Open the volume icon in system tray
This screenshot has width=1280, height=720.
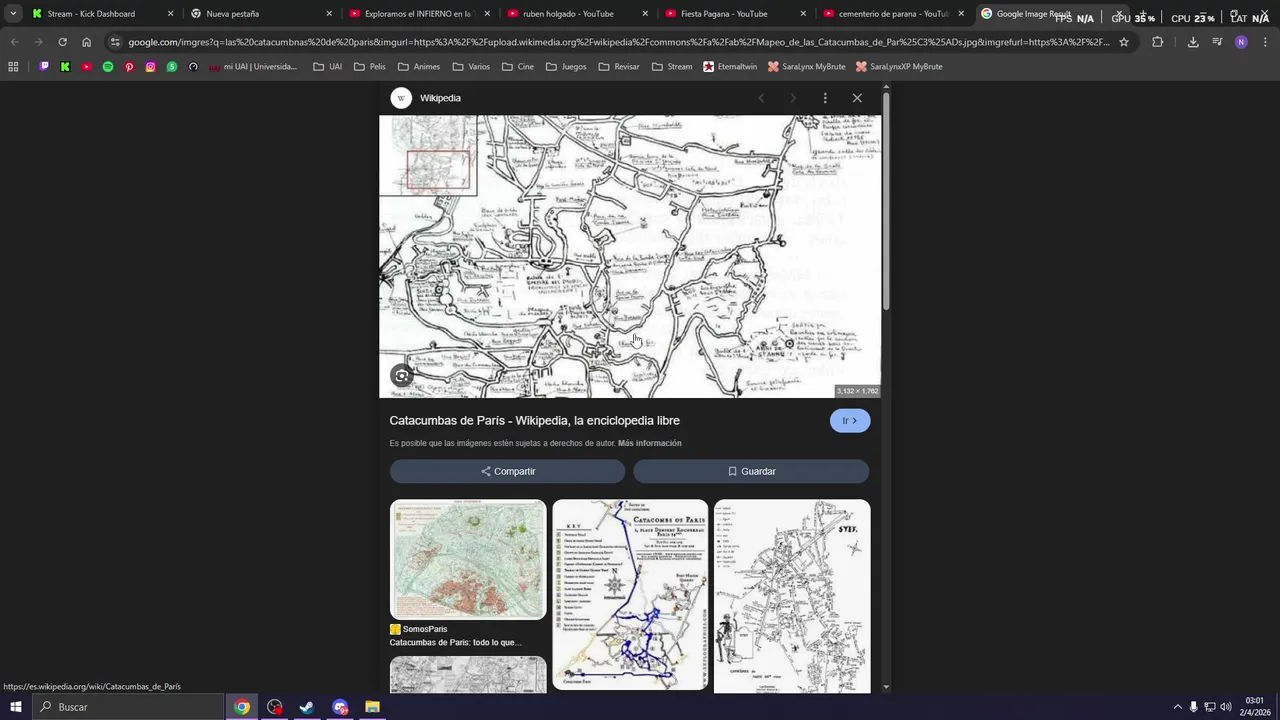pos(1226,707)
